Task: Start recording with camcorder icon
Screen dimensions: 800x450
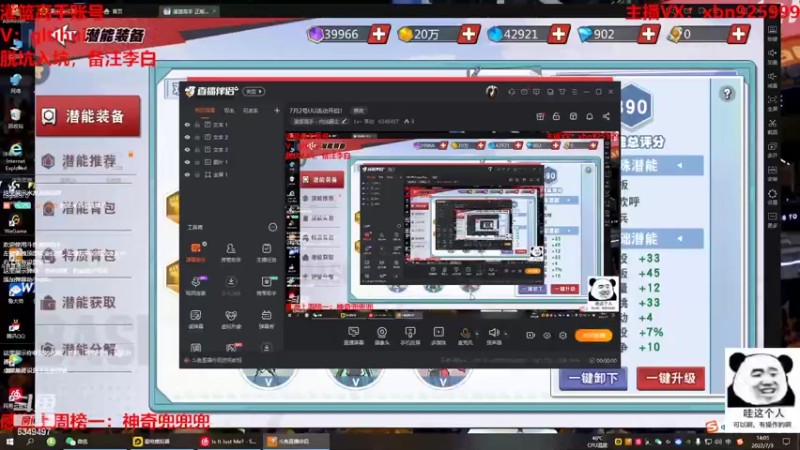Action: [x=531, y=336]
